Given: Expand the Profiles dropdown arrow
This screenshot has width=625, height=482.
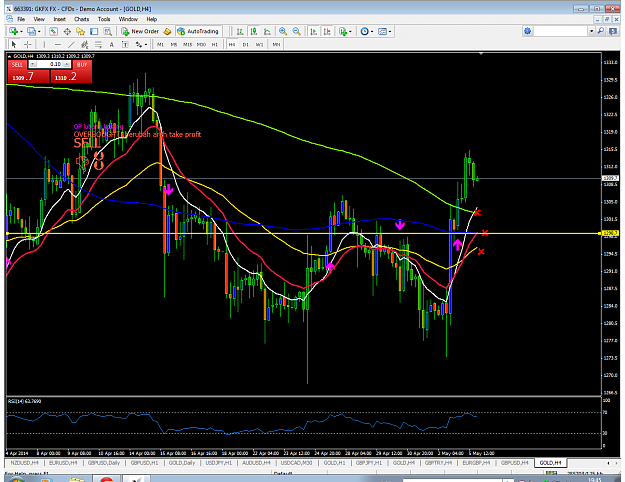Looking at the screenshot, I should (39, 31).
